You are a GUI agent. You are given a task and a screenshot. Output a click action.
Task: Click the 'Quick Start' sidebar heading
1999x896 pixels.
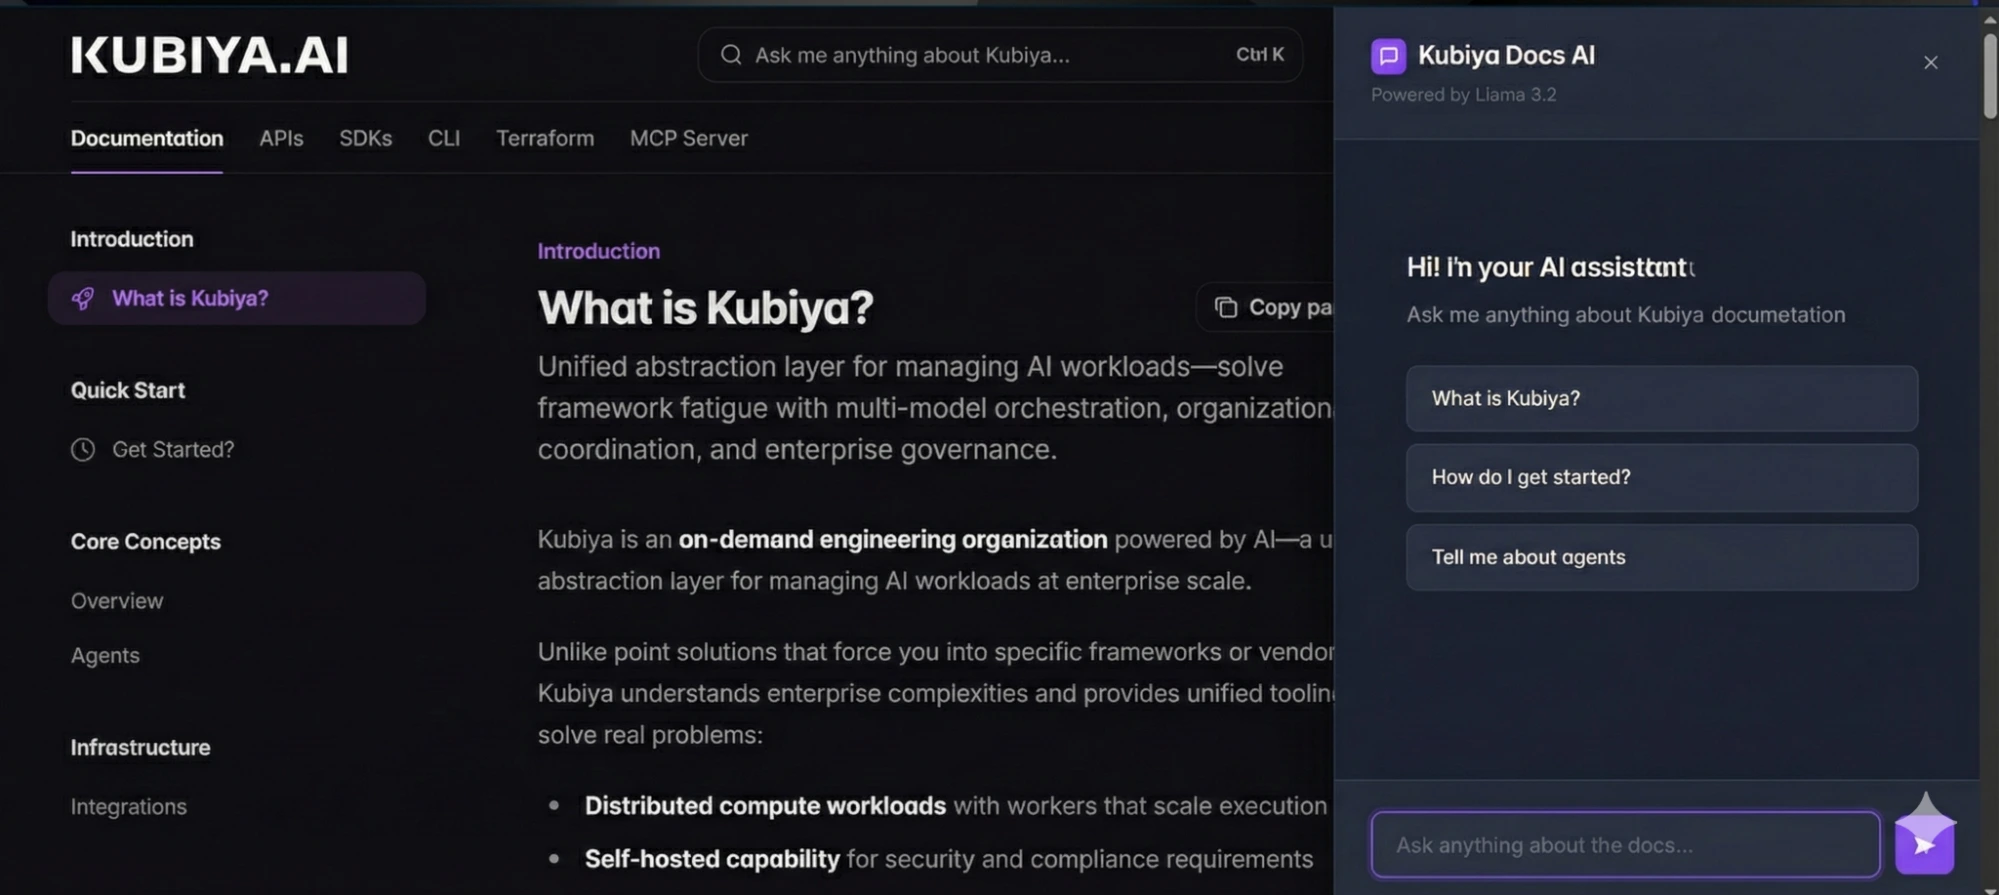pos(128,390)
